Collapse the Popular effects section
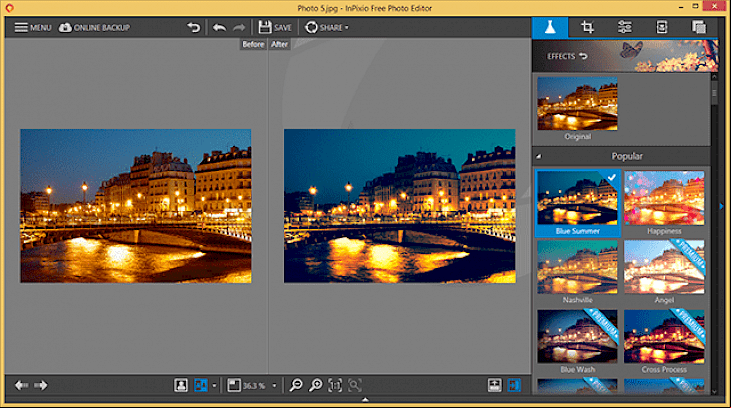Viewport: 731px width, 408px height. [x=539, y=156]
